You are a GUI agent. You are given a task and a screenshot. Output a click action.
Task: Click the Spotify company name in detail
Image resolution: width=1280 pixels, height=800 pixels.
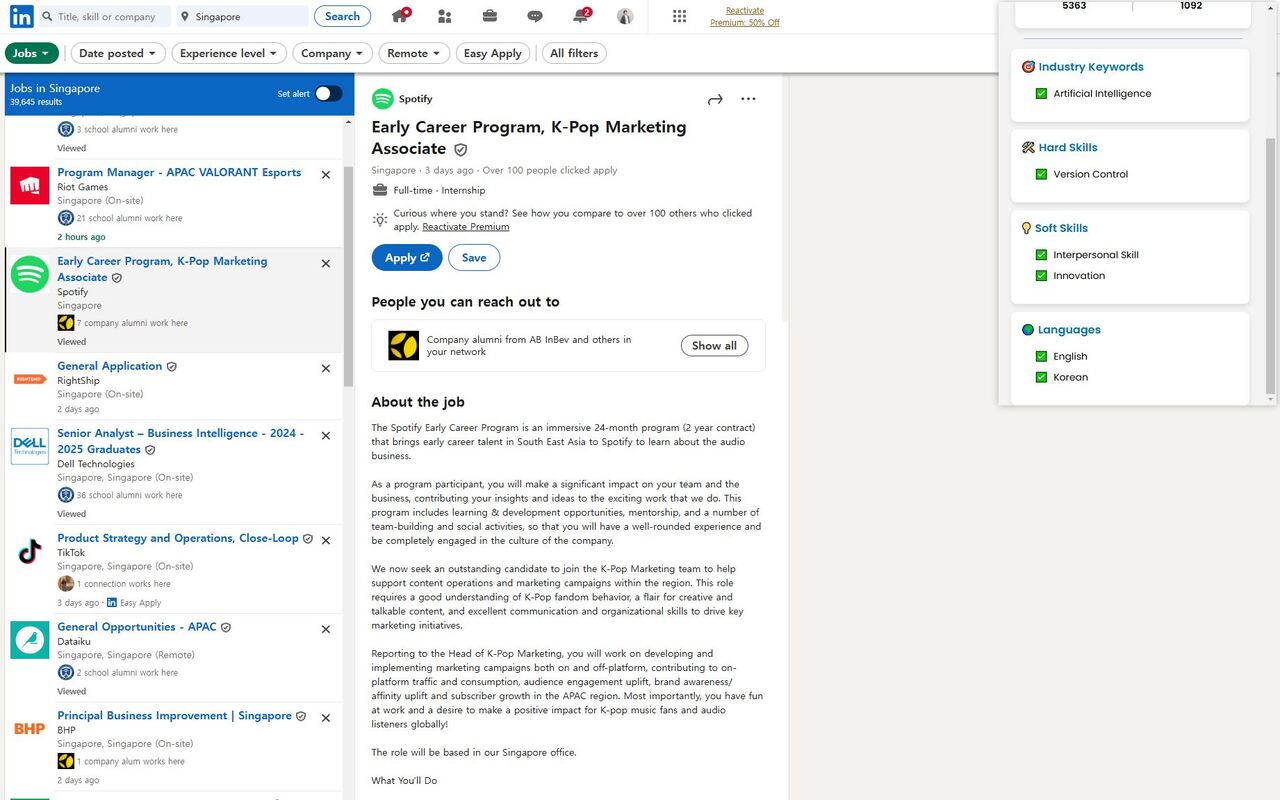point(416,99)
